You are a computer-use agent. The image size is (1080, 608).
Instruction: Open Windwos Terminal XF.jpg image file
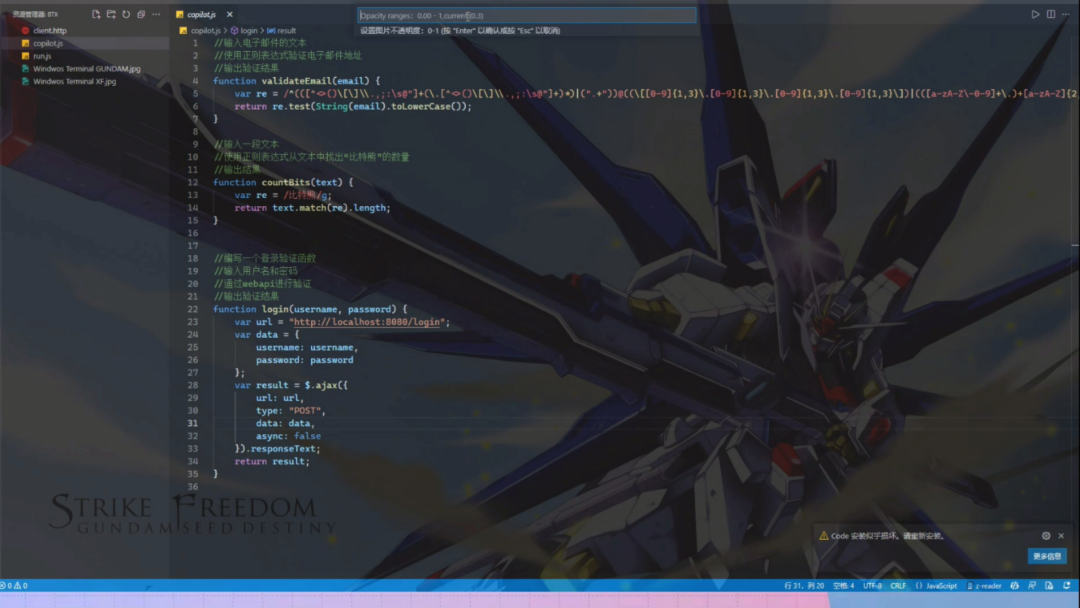click(74, 81)
